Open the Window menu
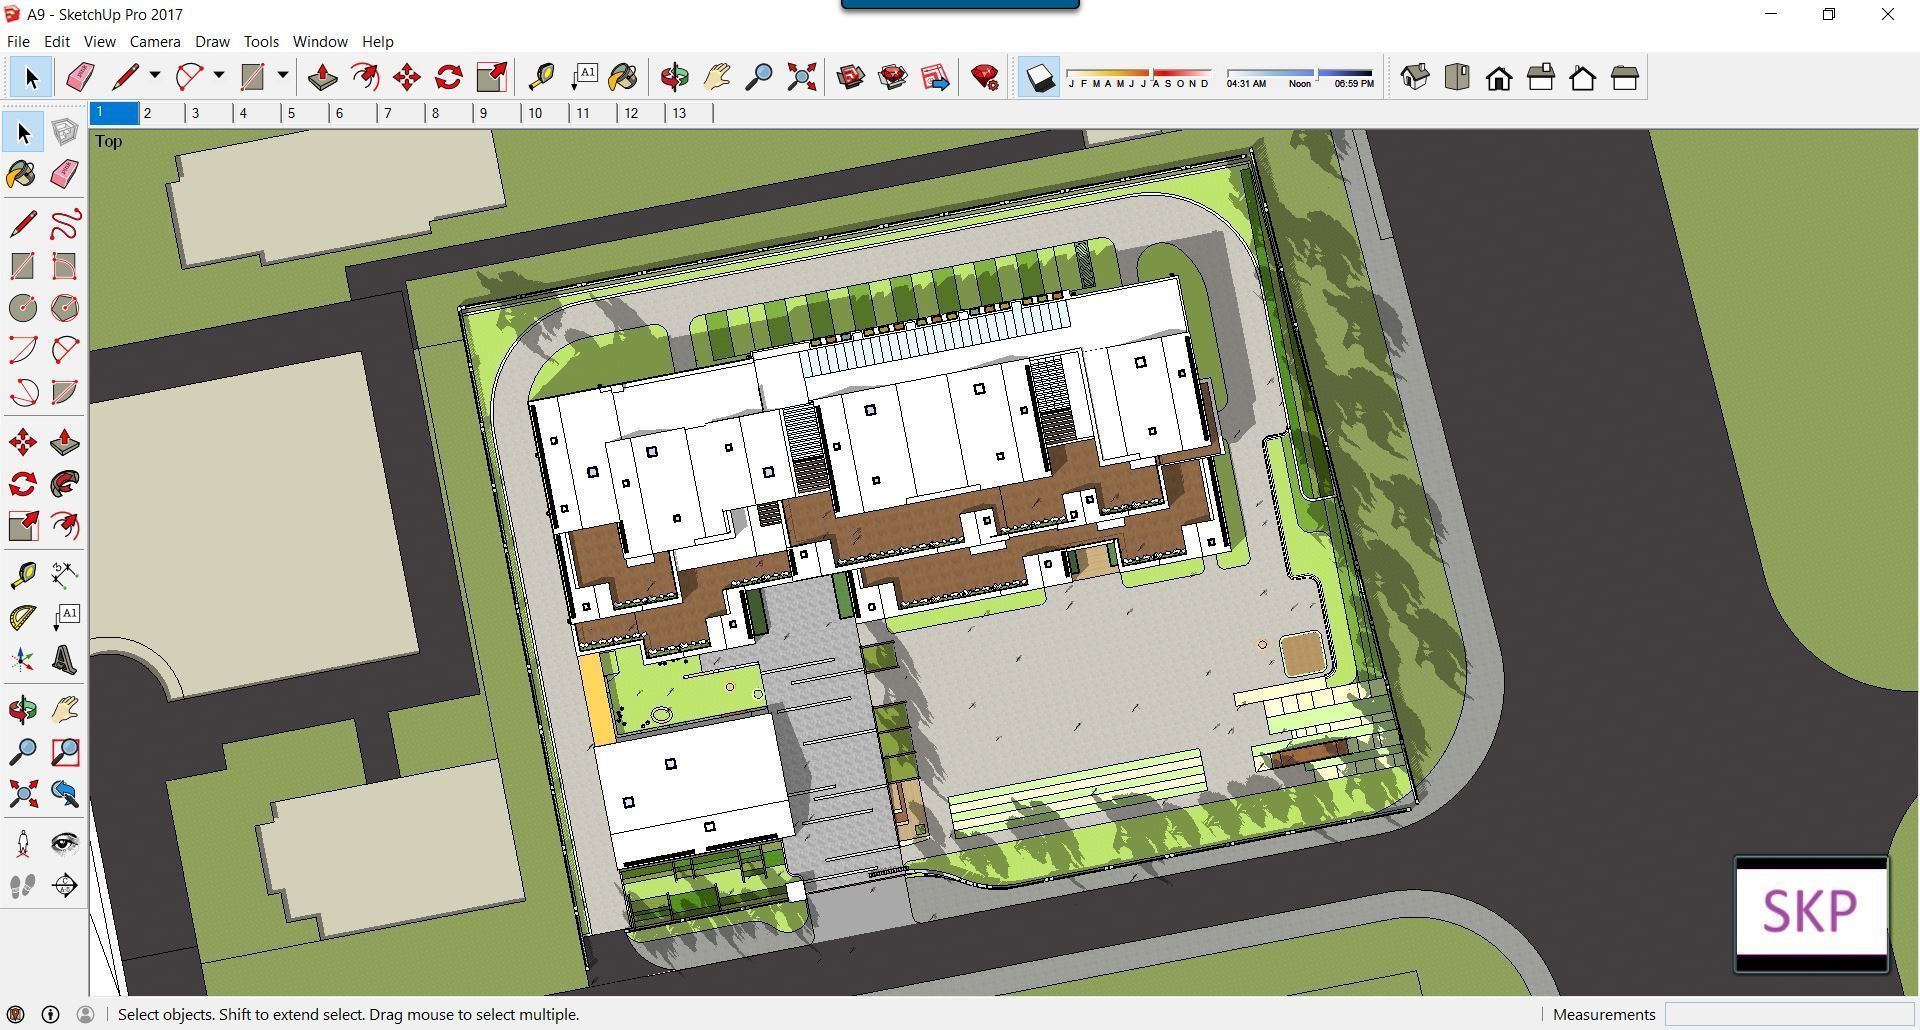This screenshot has width=1920, height=1030. (320, 42)
